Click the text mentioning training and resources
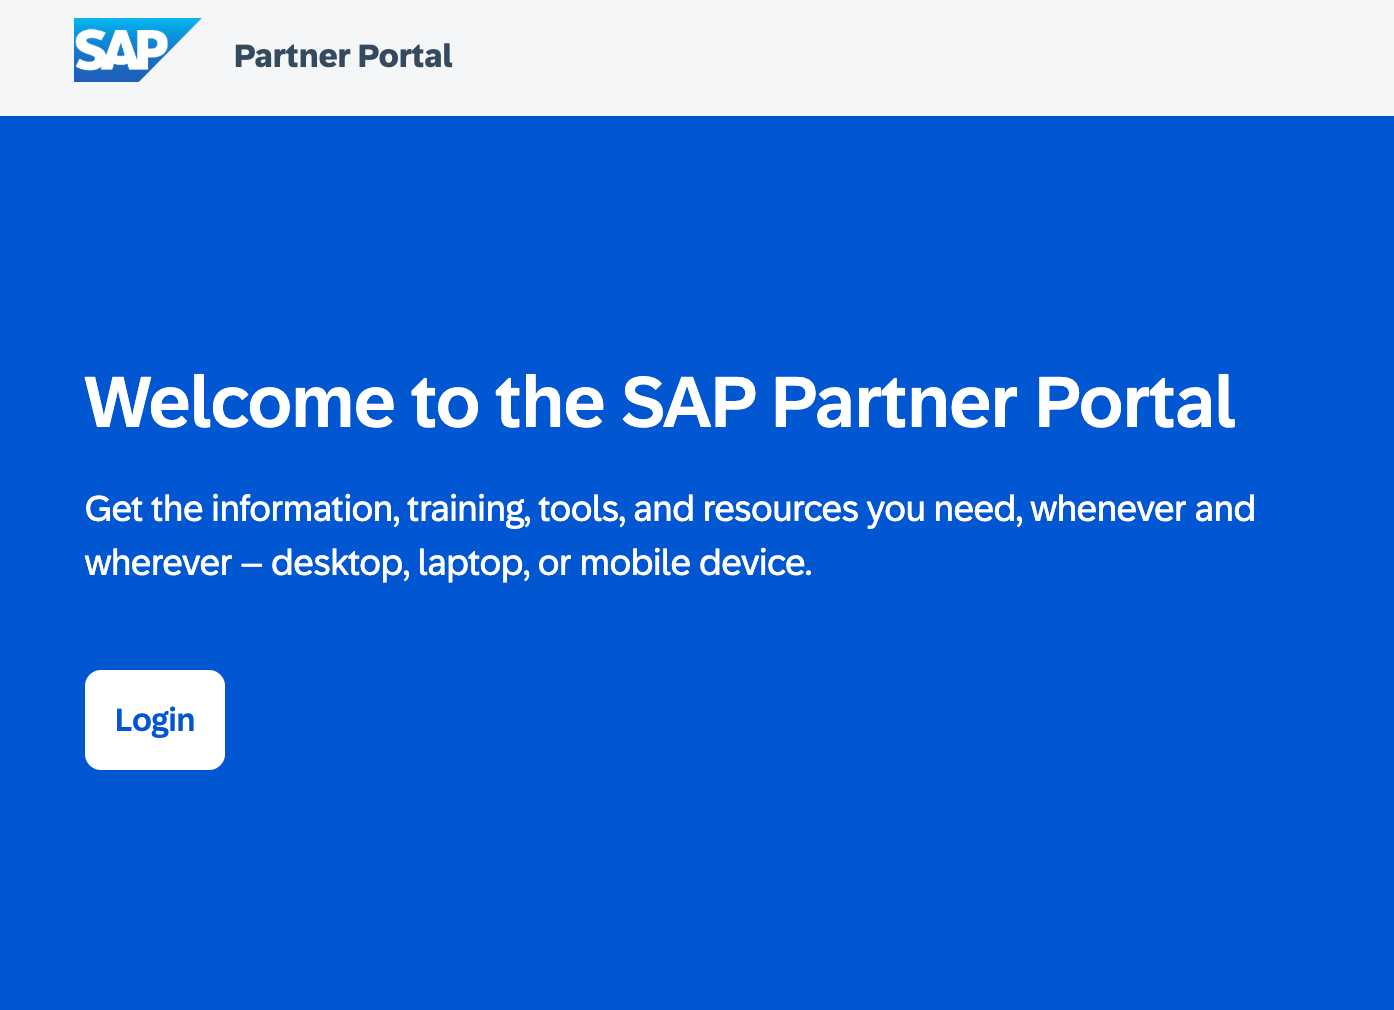 click(x=670, y=510)
